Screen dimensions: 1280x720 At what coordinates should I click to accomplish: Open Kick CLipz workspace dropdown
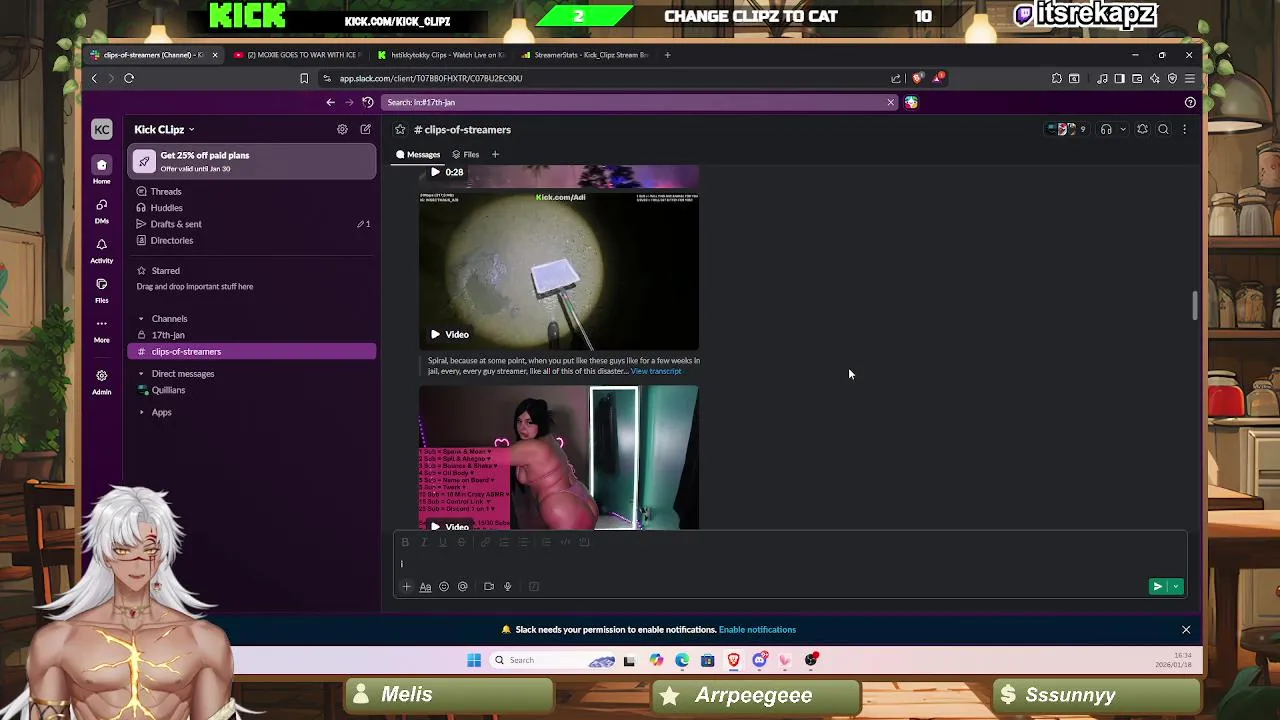point(165,129)
